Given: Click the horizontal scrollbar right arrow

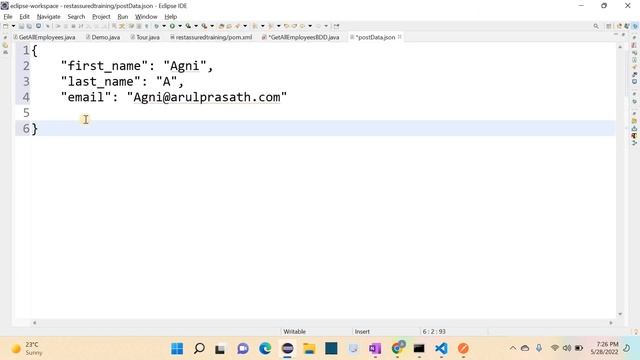Looking at the screenshot, I should (x=611, y=323).
